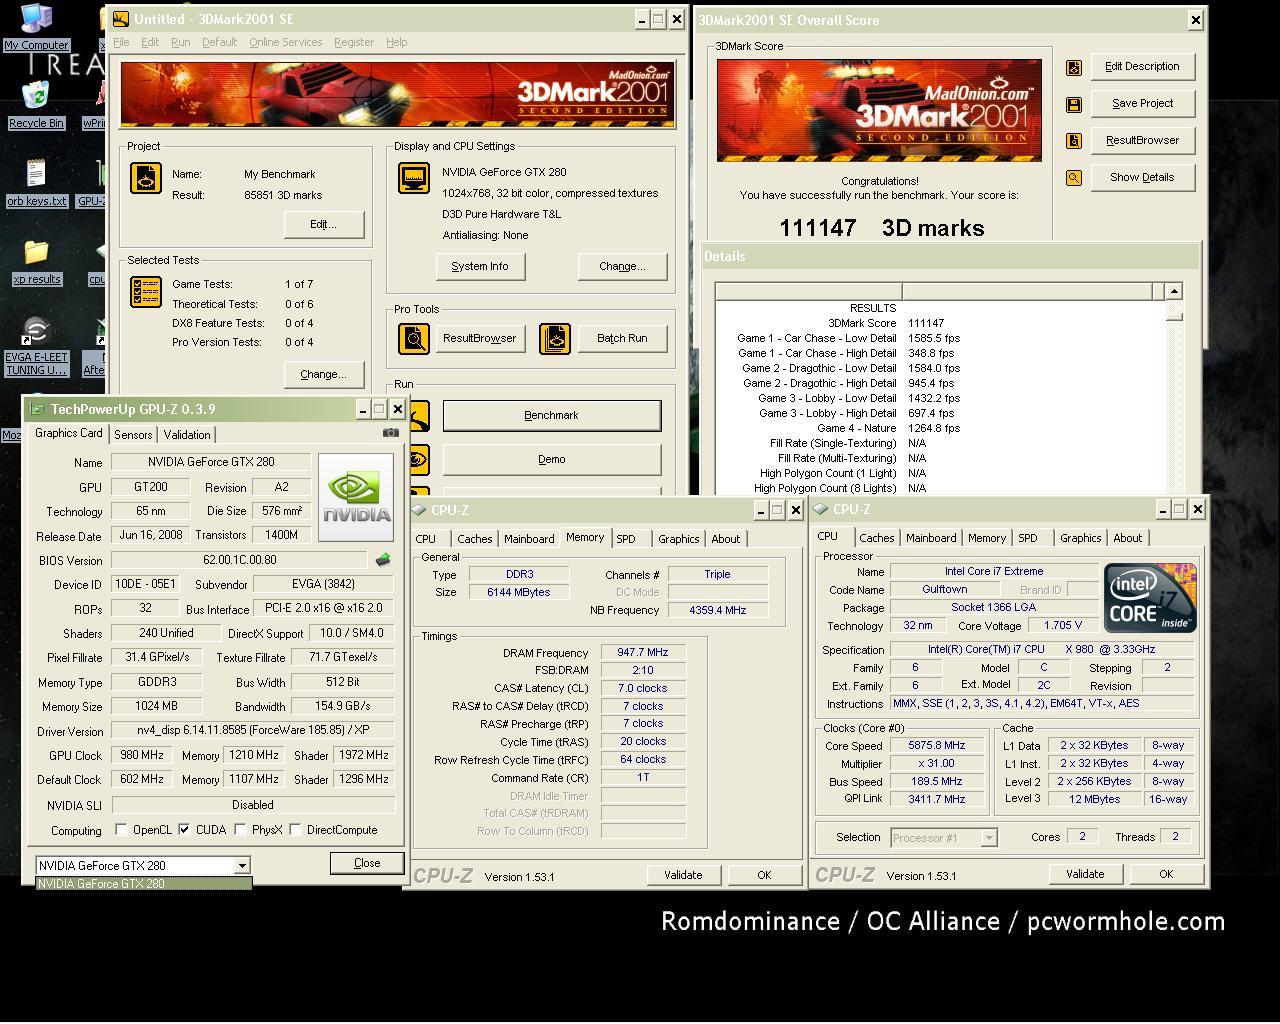Viewport: 1280px width, 1024px height.
Task: Tick the PhysX checkbox
Action: point(240,830)
